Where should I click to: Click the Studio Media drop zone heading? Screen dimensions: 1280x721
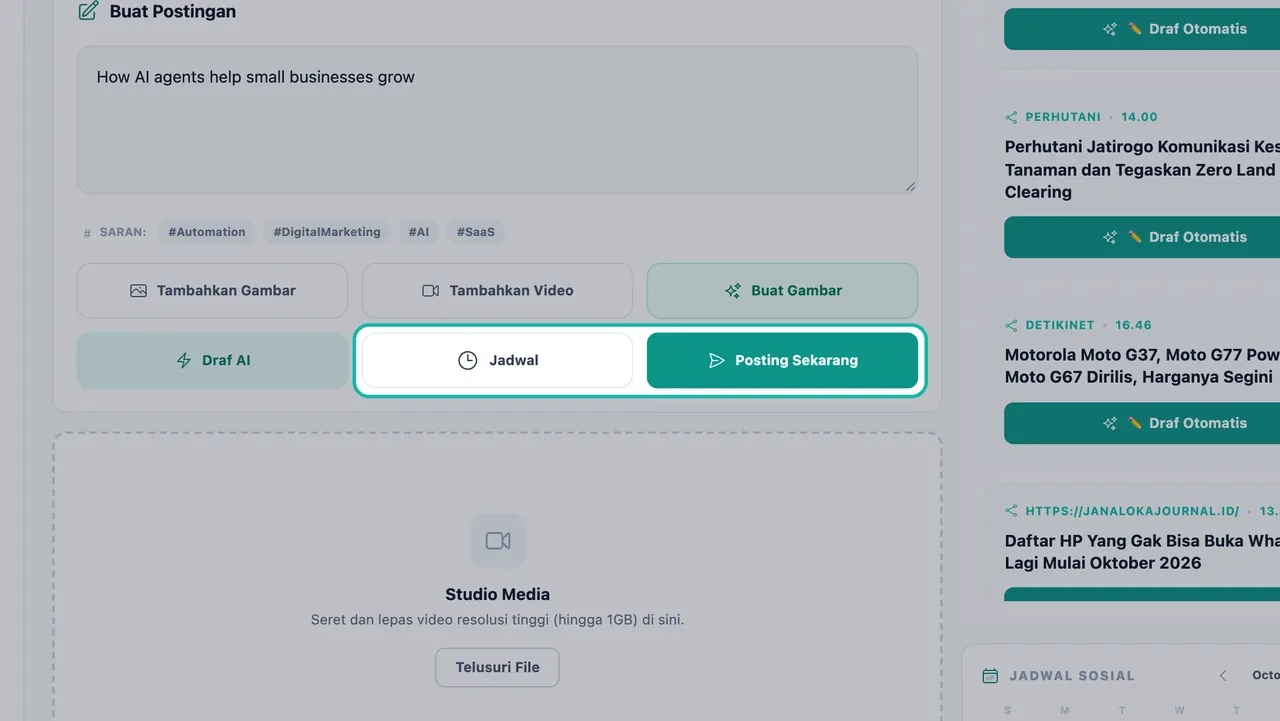point(498,594)
